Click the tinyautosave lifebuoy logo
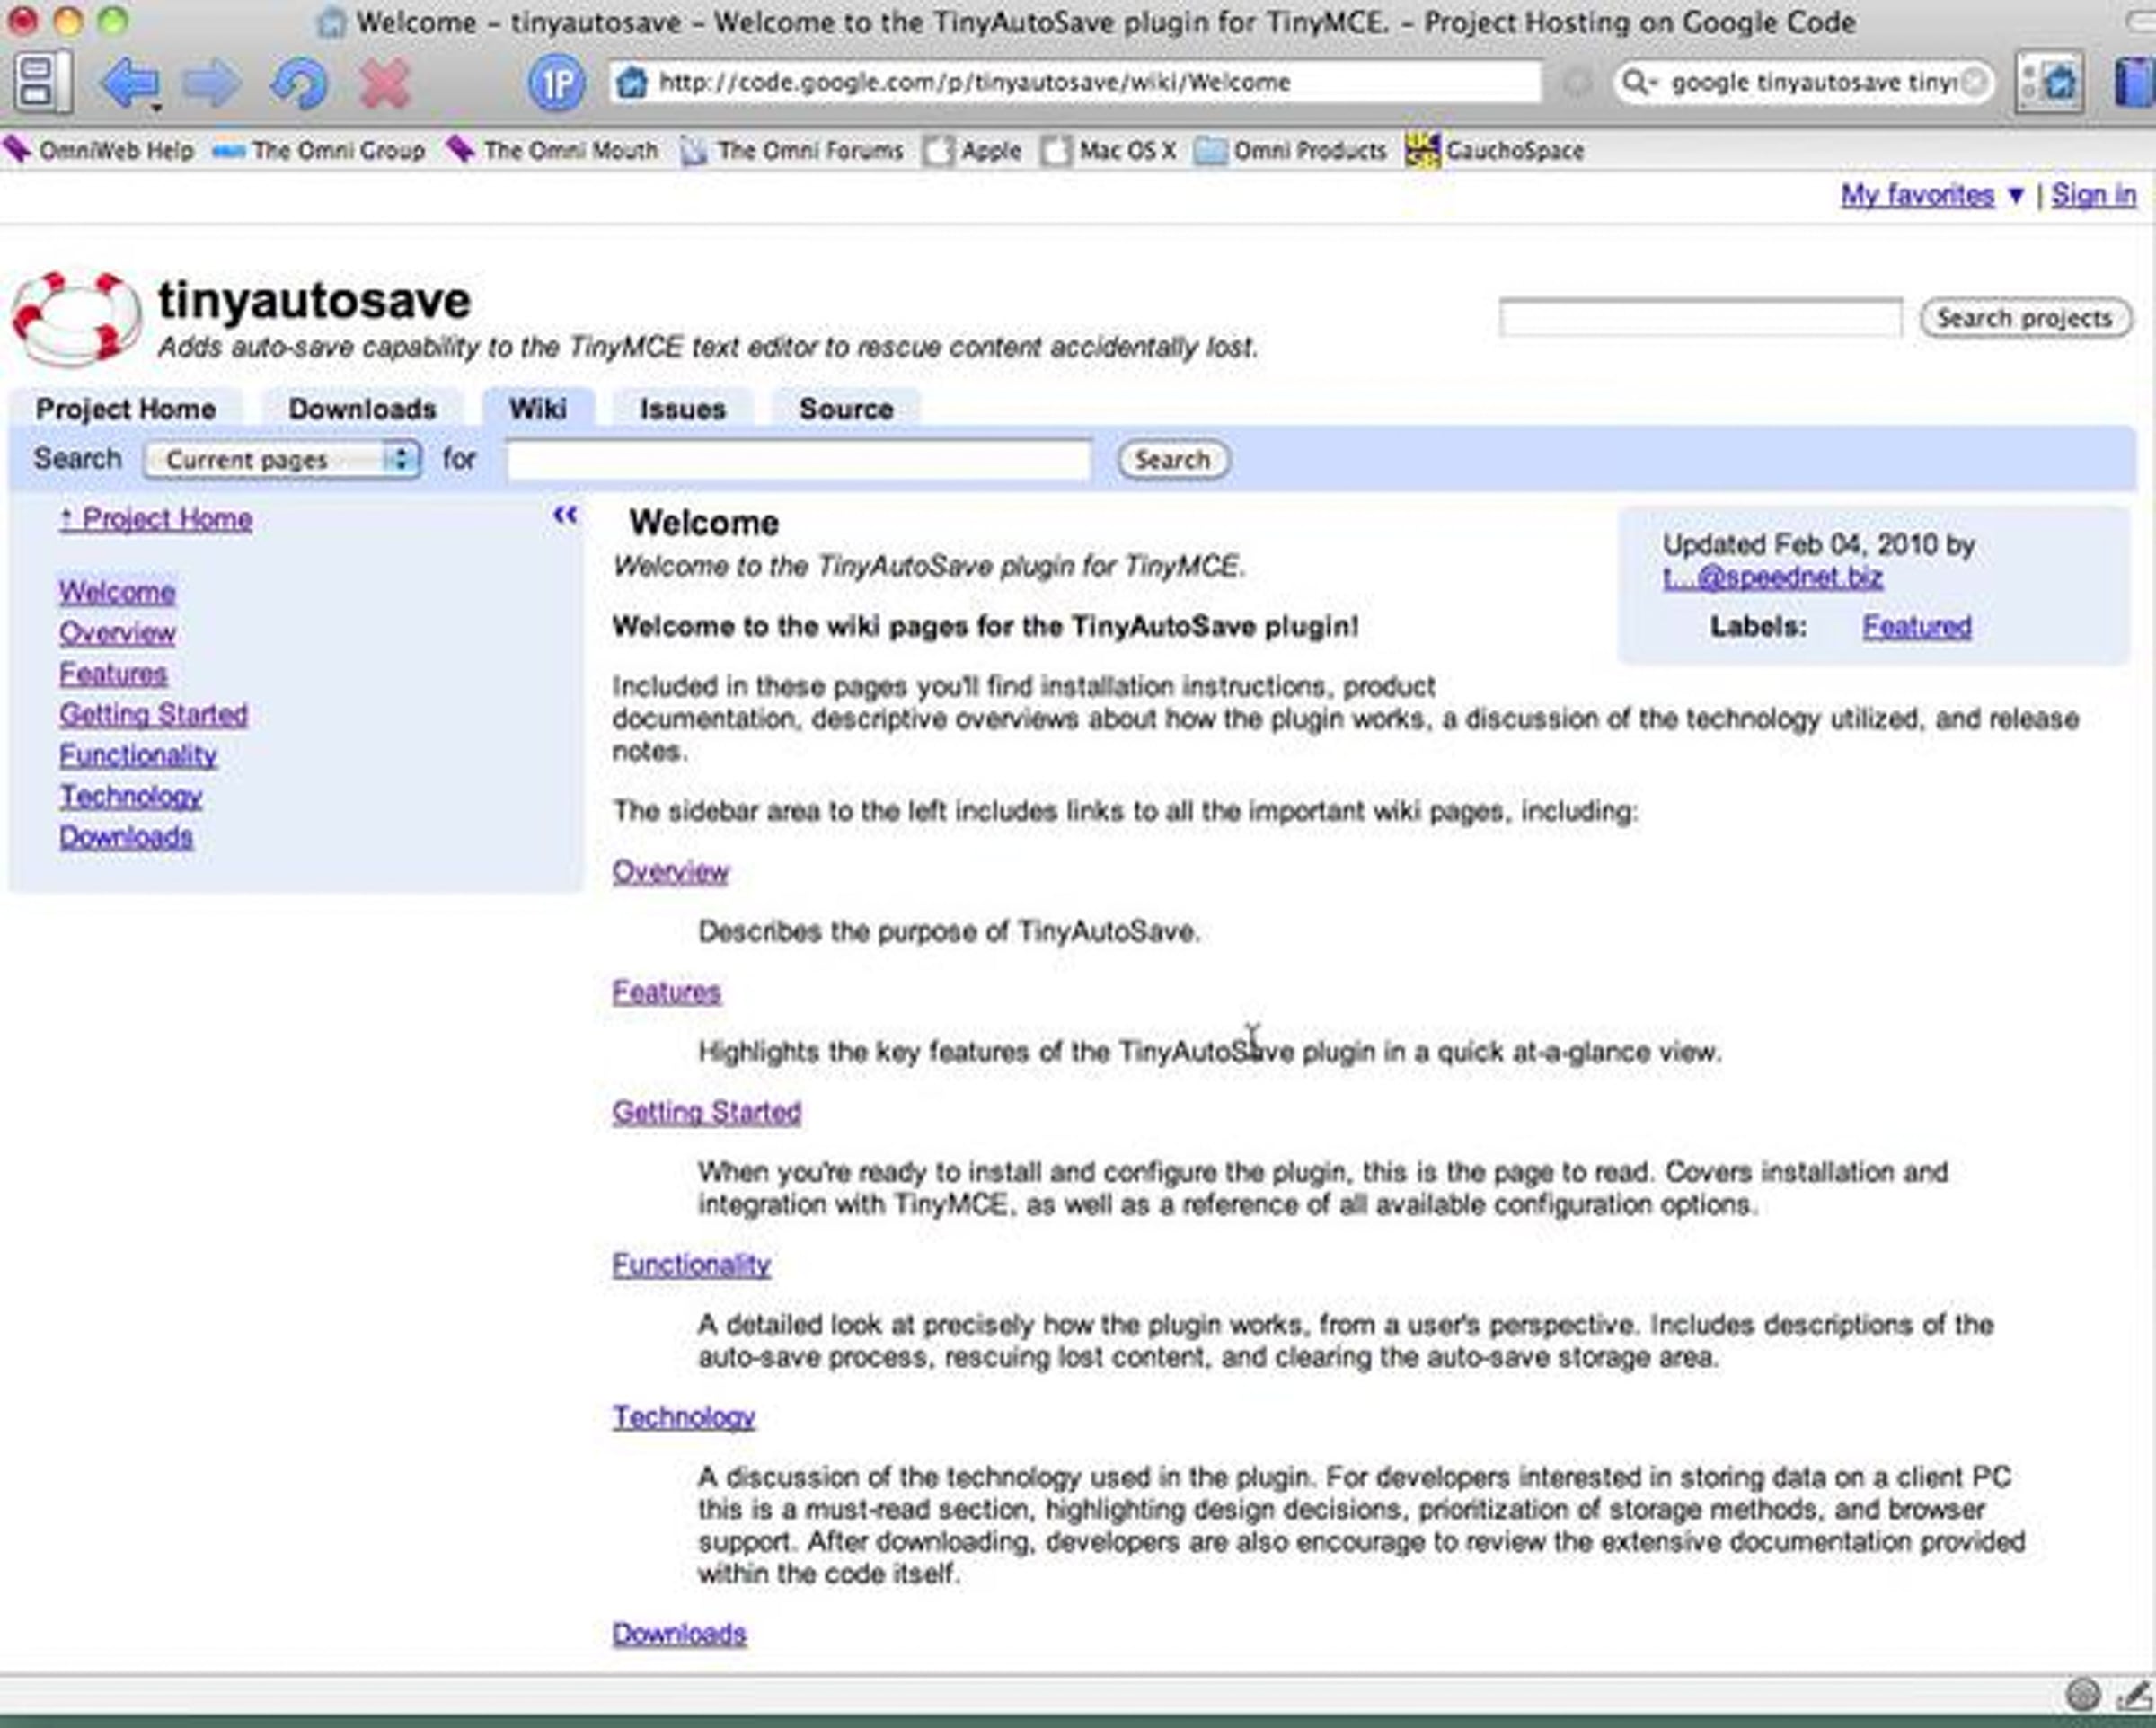The width and height of the screenshot is (2156, 1728). (75, 318)
